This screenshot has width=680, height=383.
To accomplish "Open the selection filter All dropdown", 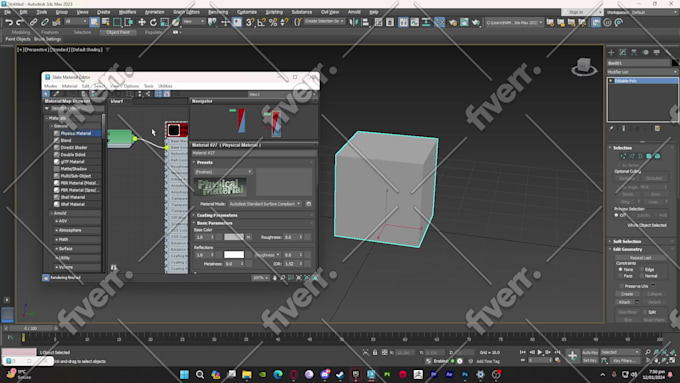I will [76, 21].
